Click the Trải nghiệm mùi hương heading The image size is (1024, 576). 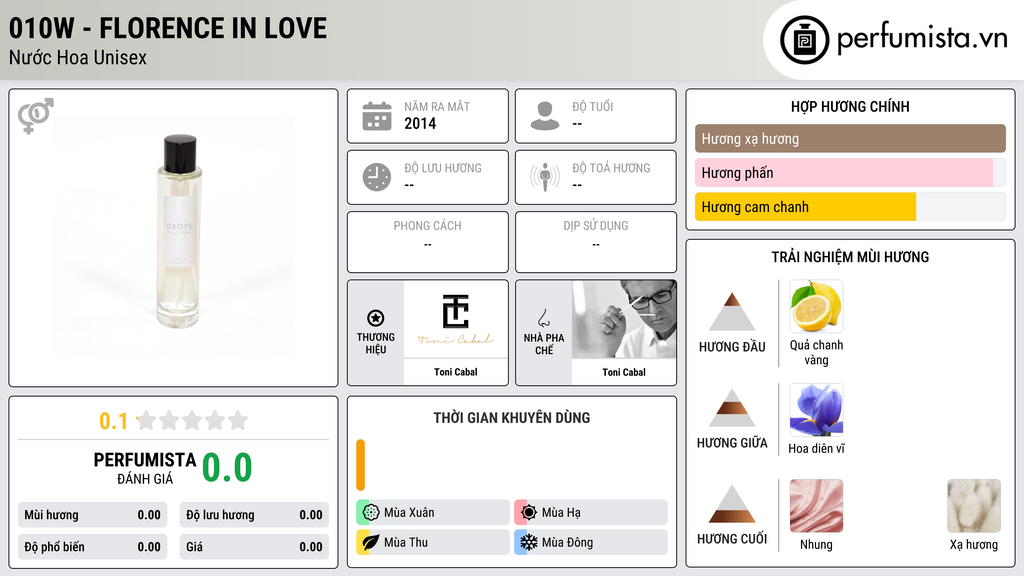[850, 257]
